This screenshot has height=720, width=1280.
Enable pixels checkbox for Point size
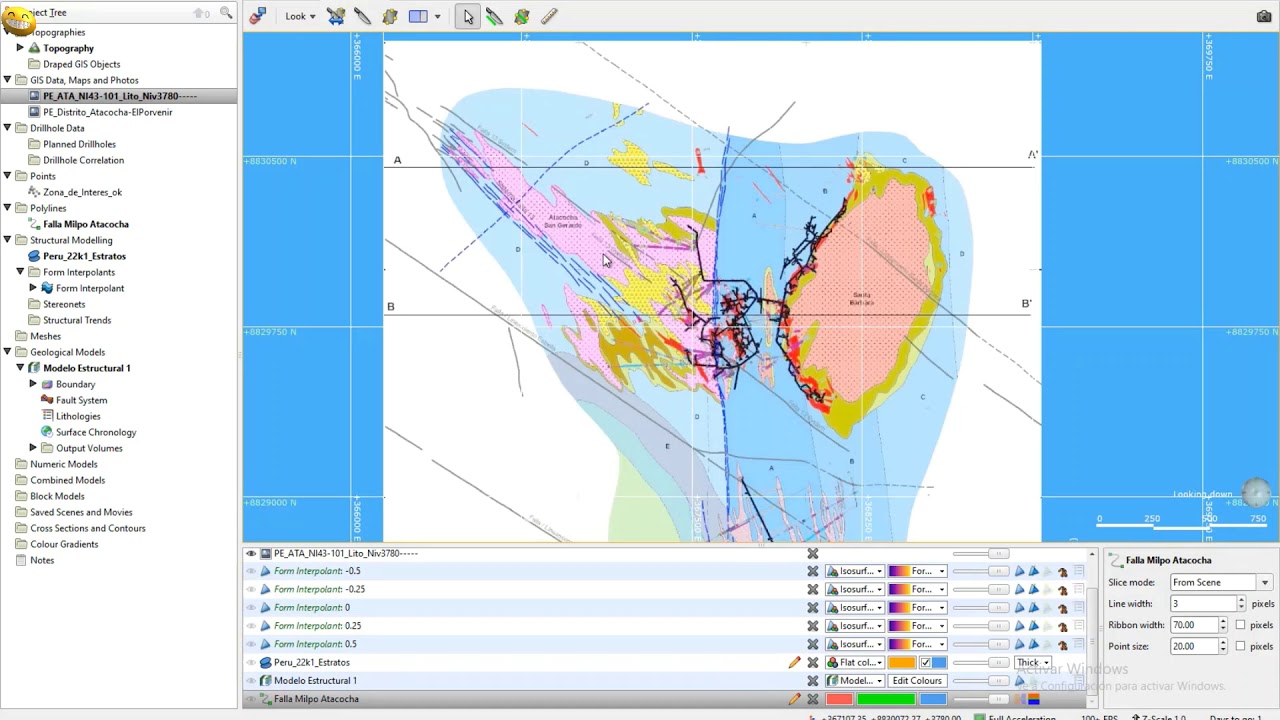click(x=1240, y=647)
